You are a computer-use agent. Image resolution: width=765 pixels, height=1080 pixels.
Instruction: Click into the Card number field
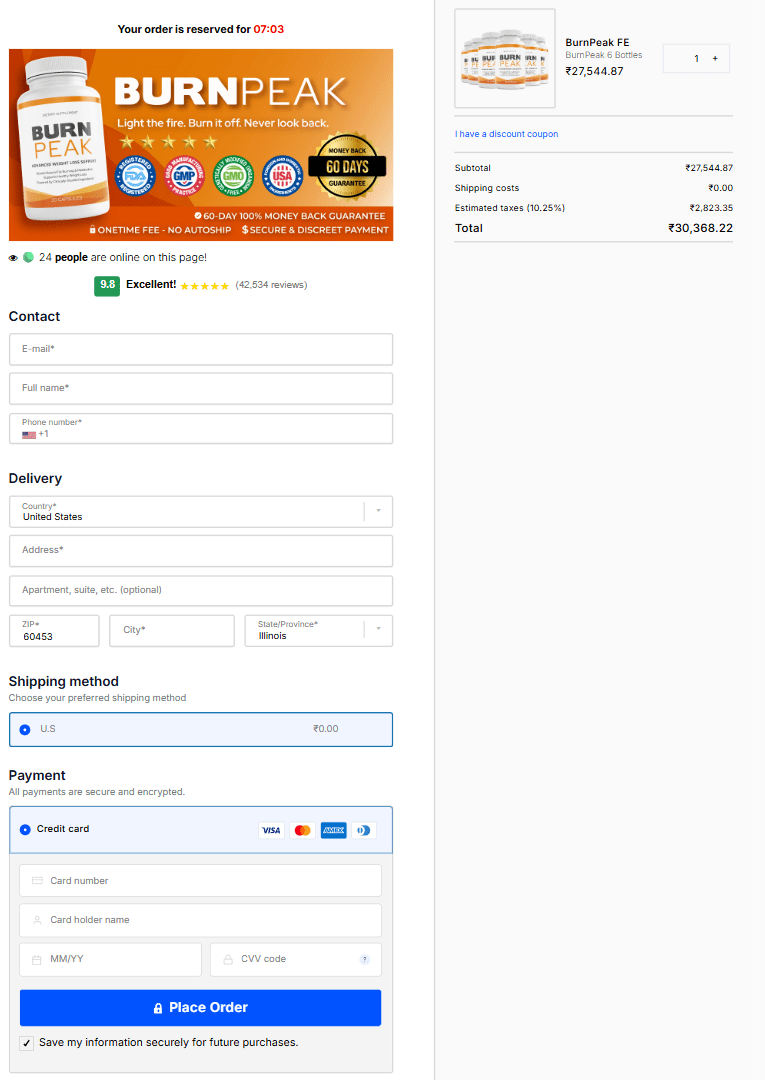tap(200, 881)
